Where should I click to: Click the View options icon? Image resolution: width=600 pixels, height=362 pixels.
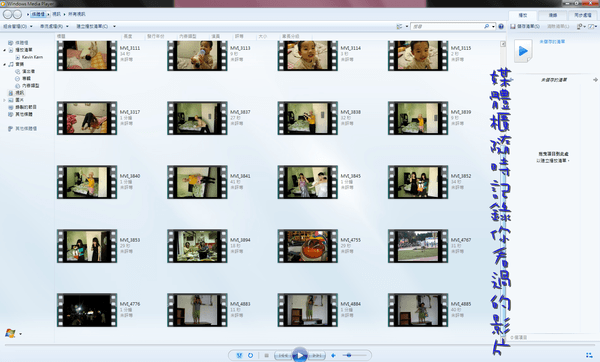click(399, 26)
